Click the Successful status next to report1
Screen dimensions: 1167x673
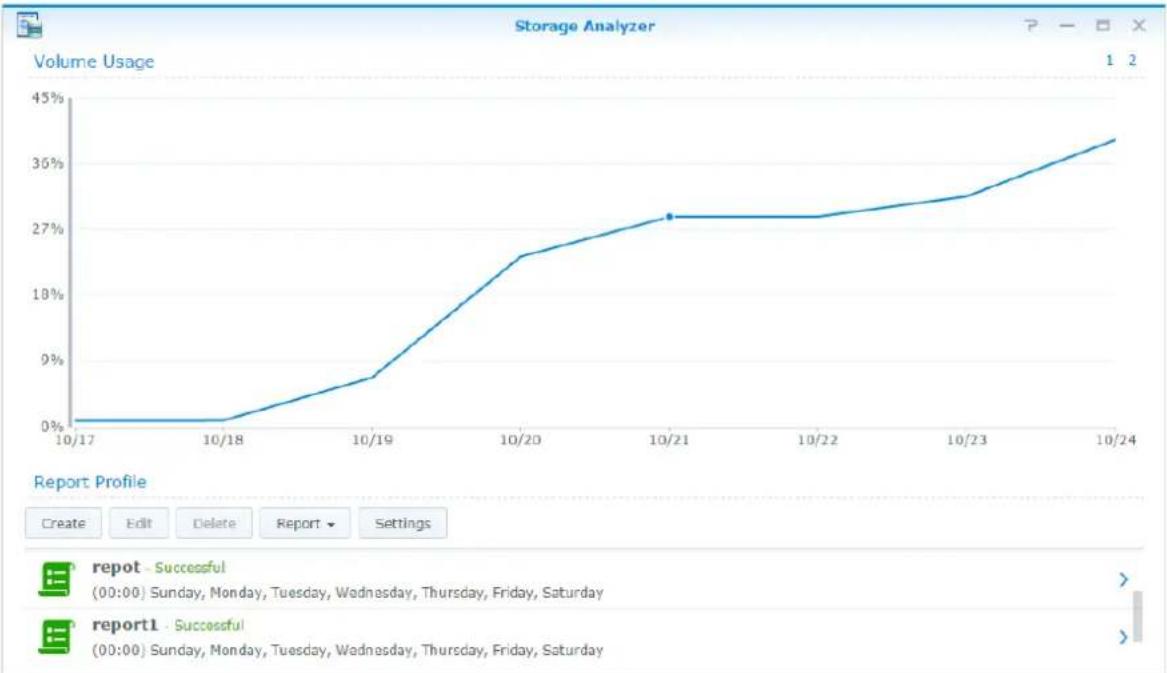pyautogui.click(x=209, y=625)
